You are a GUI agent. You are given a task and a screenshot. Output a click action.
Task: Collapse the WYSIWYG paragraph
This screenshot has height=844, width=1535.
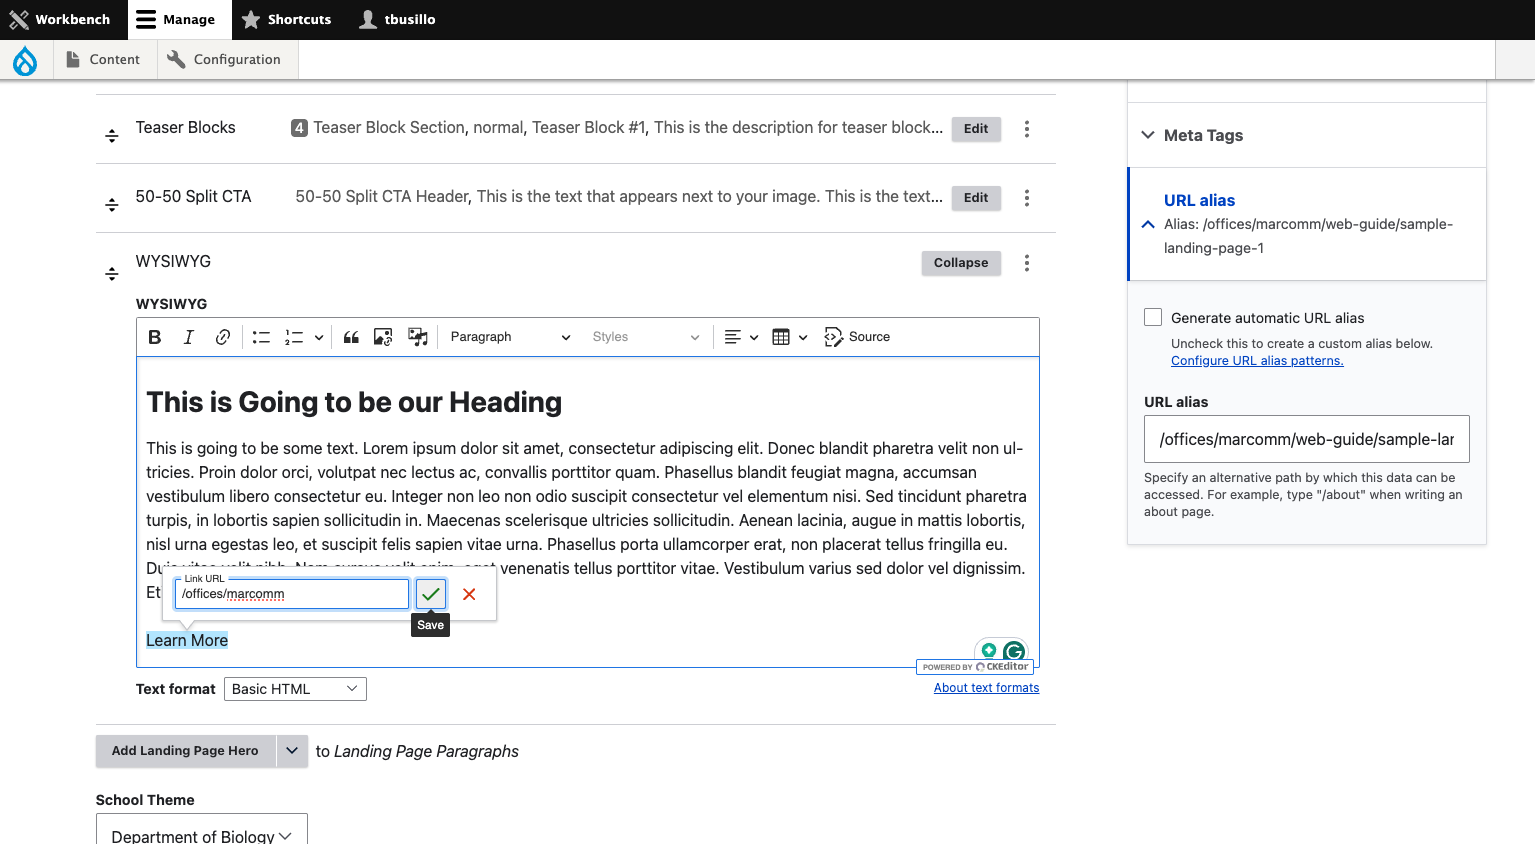click(x=961, y=263)
